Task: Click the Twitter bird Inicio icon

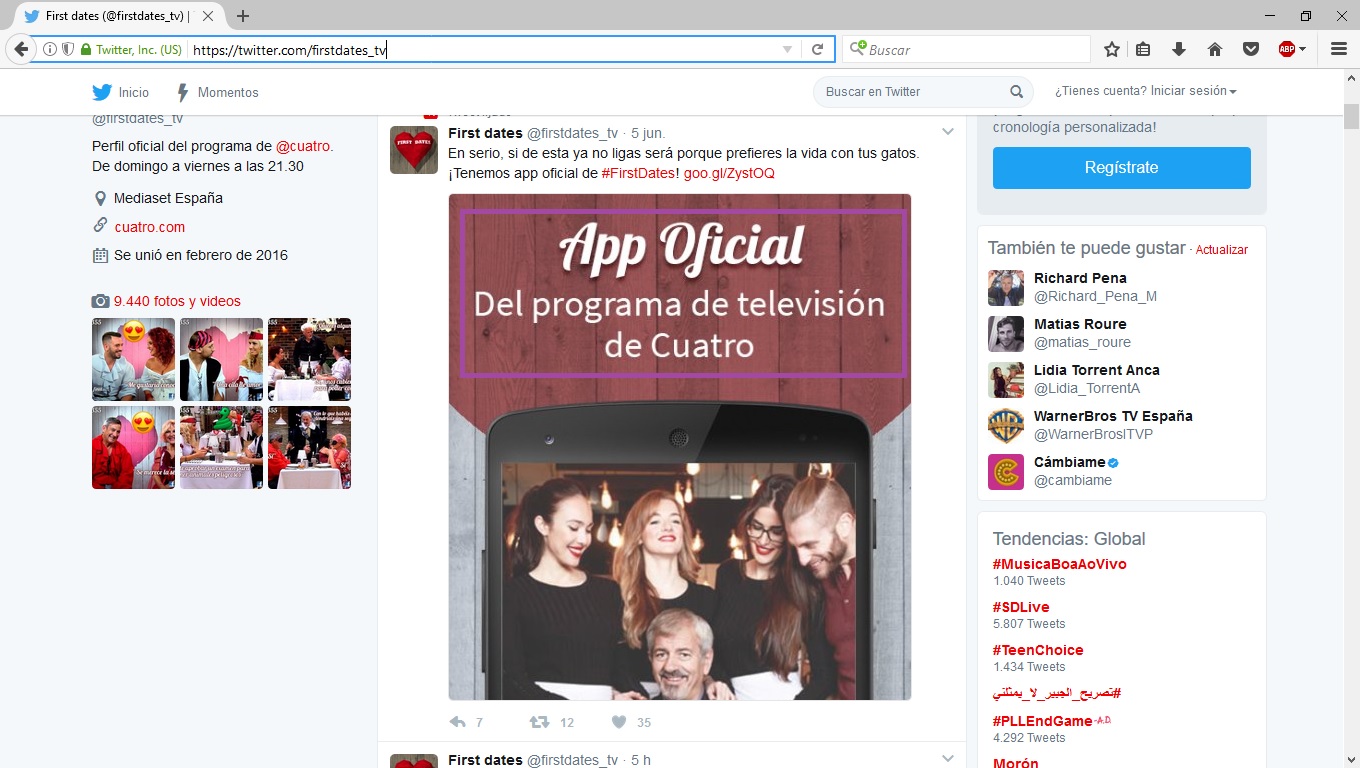Action: (x=102, y=92)
